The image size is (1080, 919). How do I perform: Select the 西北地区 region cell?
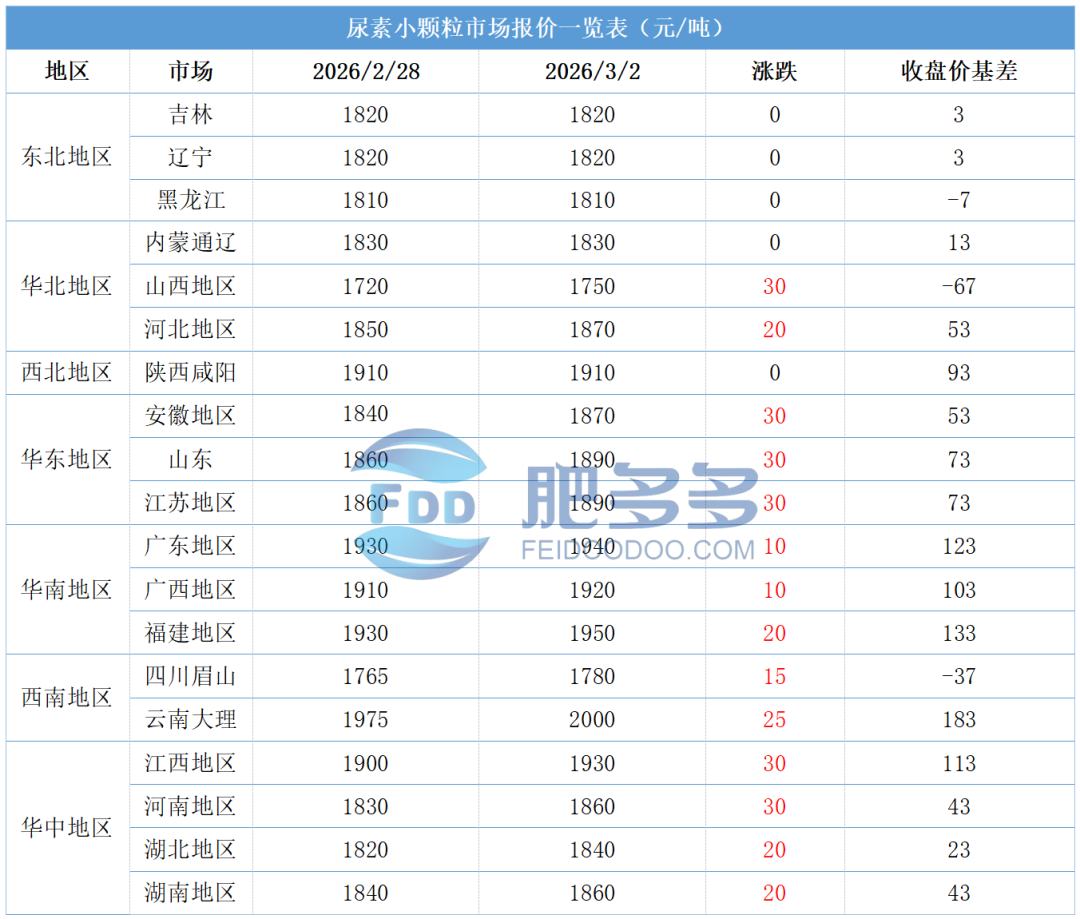pyautogui.click(x=66, y=373)
